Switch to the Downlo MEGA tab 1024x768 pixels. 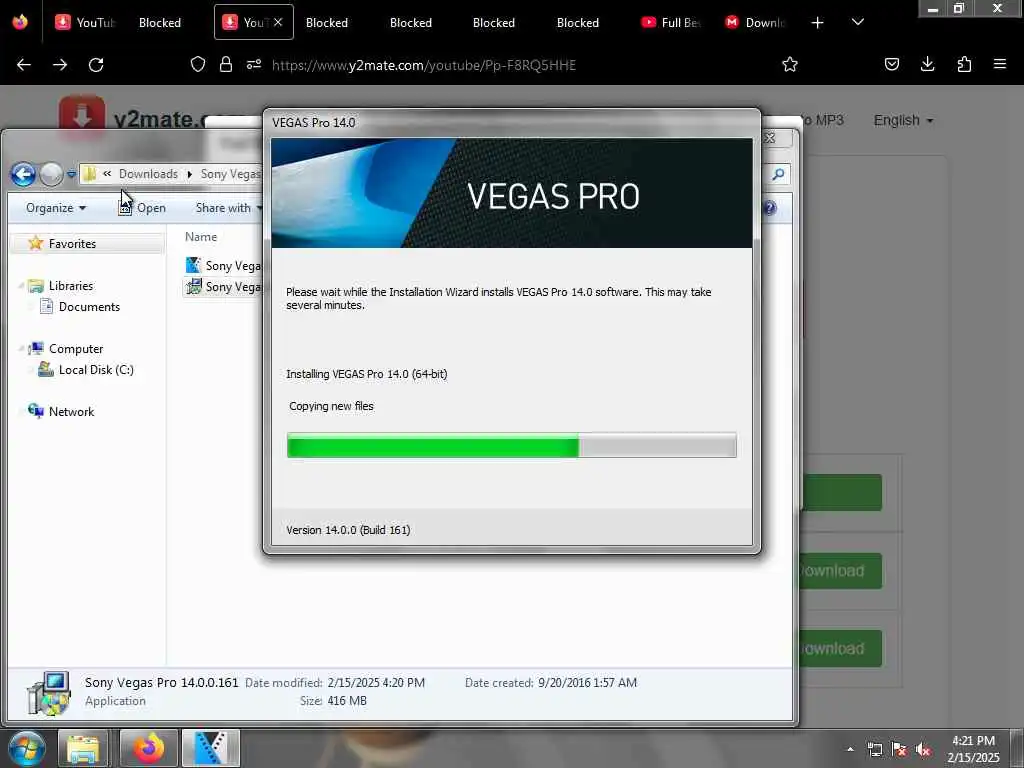[x=755, y=22]
